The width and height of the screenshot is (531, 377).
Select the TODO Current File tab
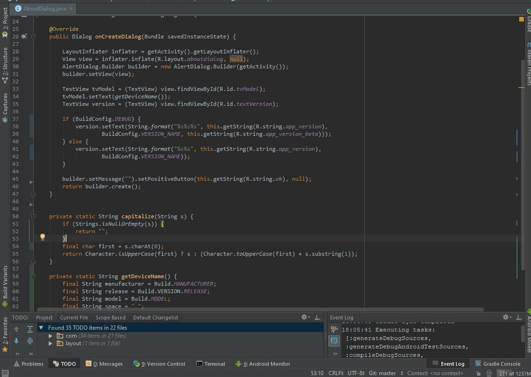coord(74,317)
